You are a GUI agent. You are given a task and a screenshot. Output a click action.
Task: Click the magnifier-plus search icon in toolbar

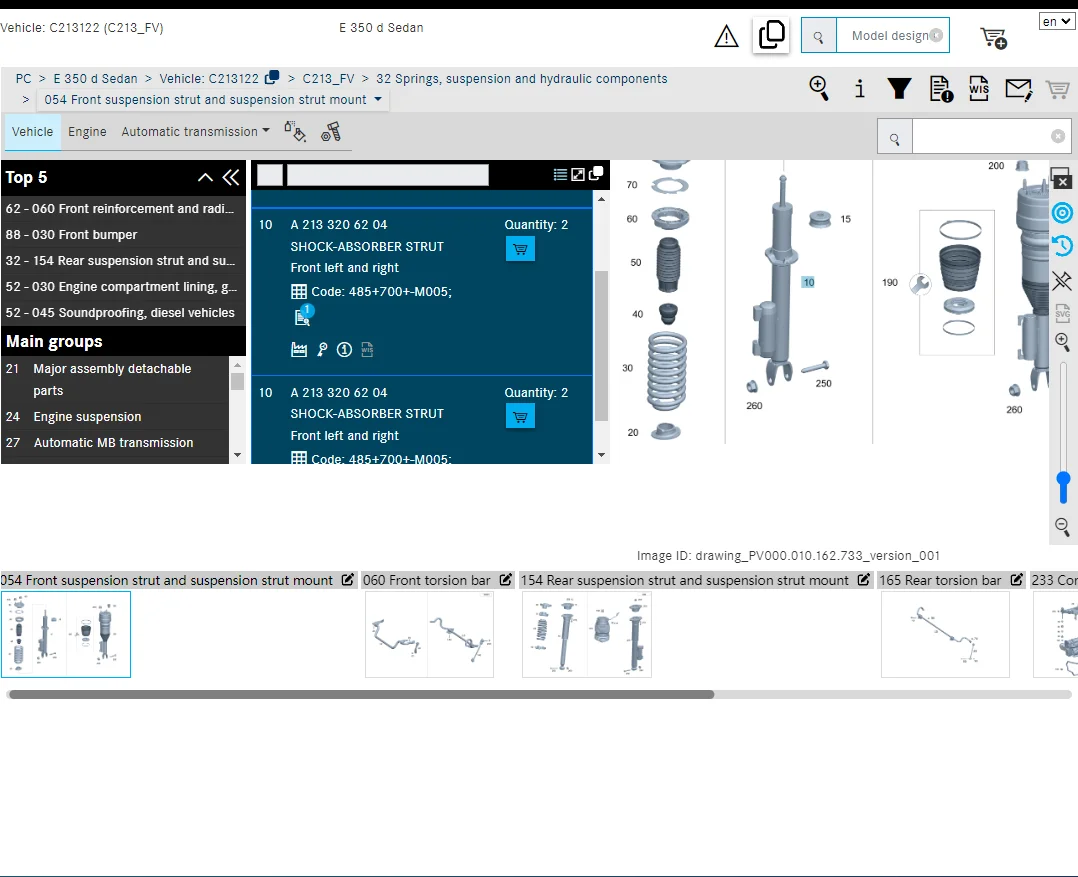[x=819, y=89]
